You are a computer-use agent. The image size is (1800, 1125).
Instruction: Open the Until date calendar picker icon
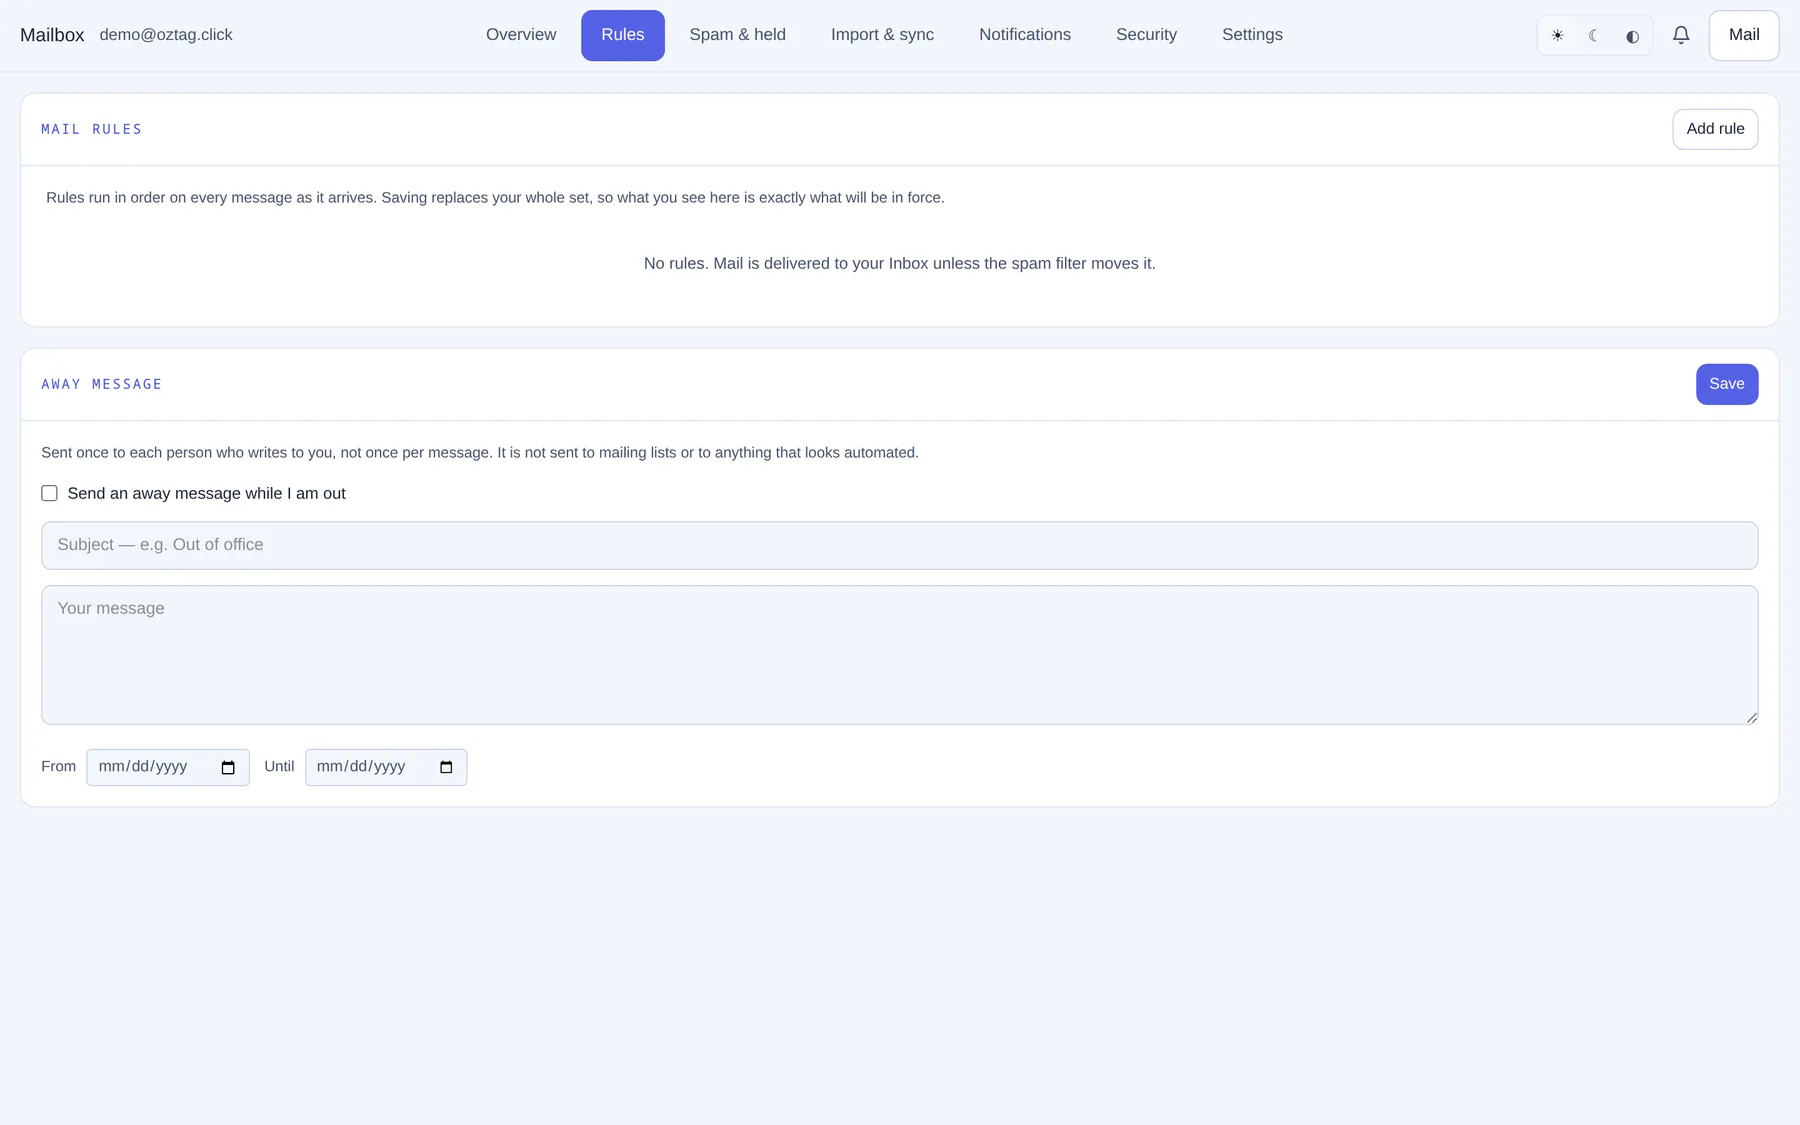tap(446, 768)
